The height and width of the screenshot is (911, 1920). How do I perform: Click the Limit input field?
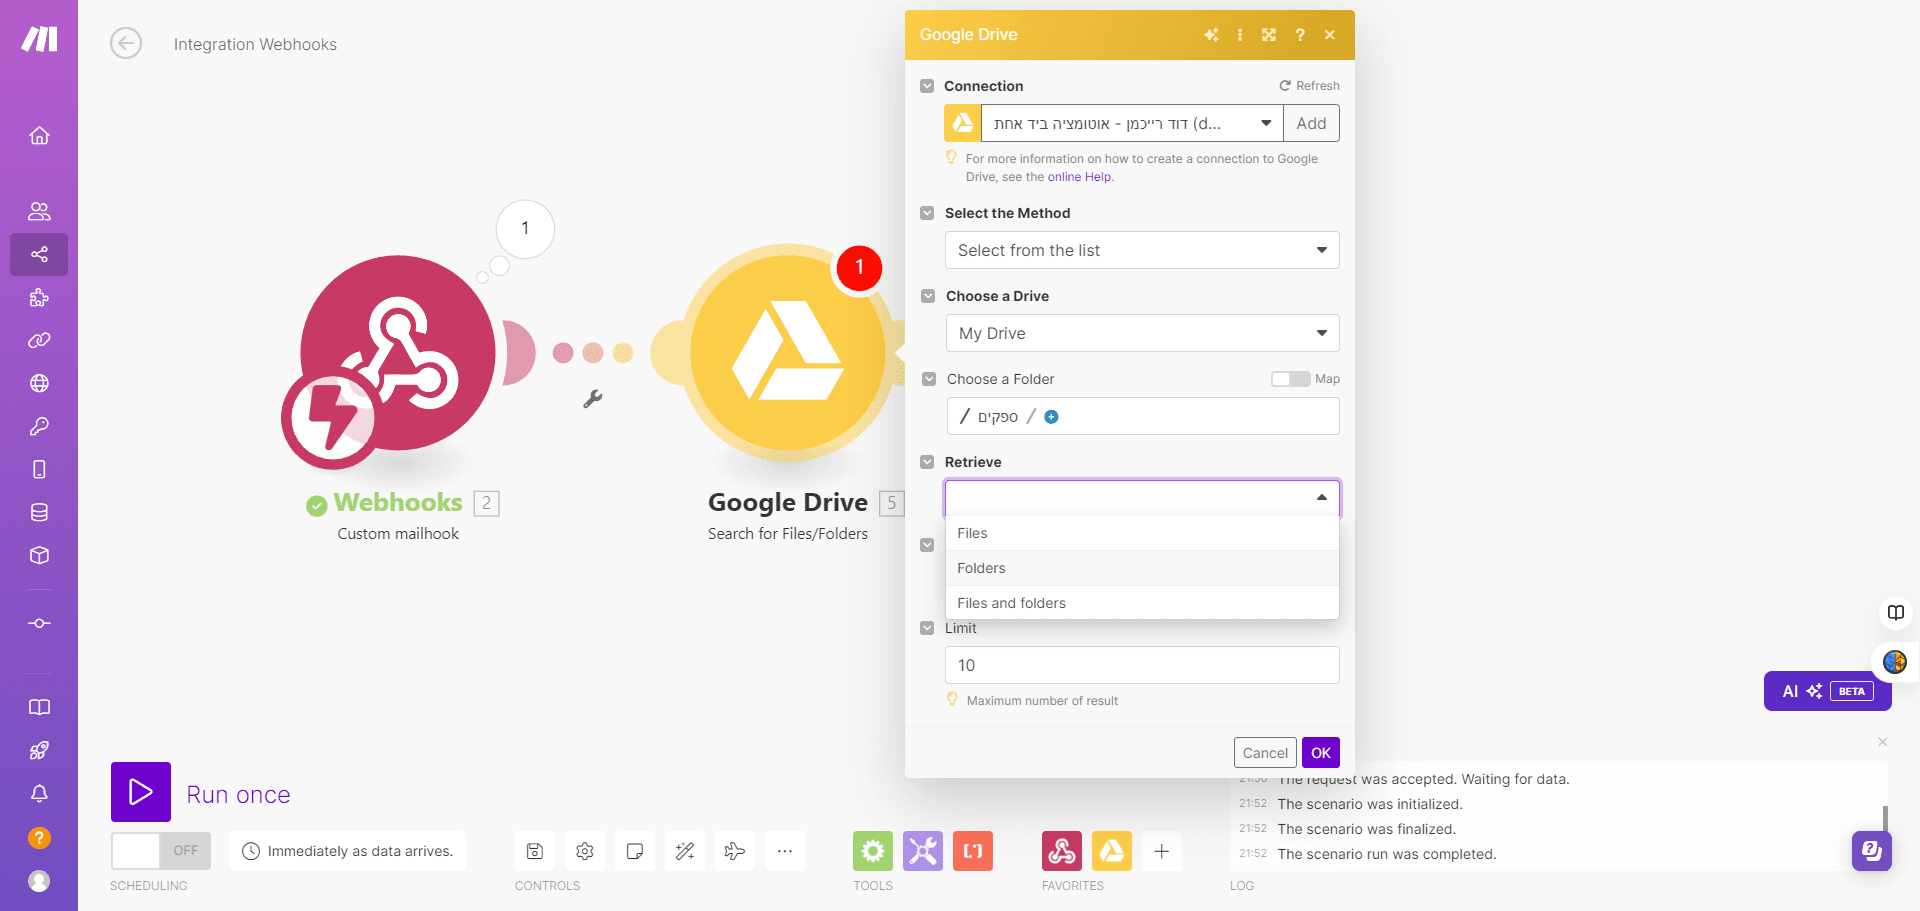(1142, 665)
